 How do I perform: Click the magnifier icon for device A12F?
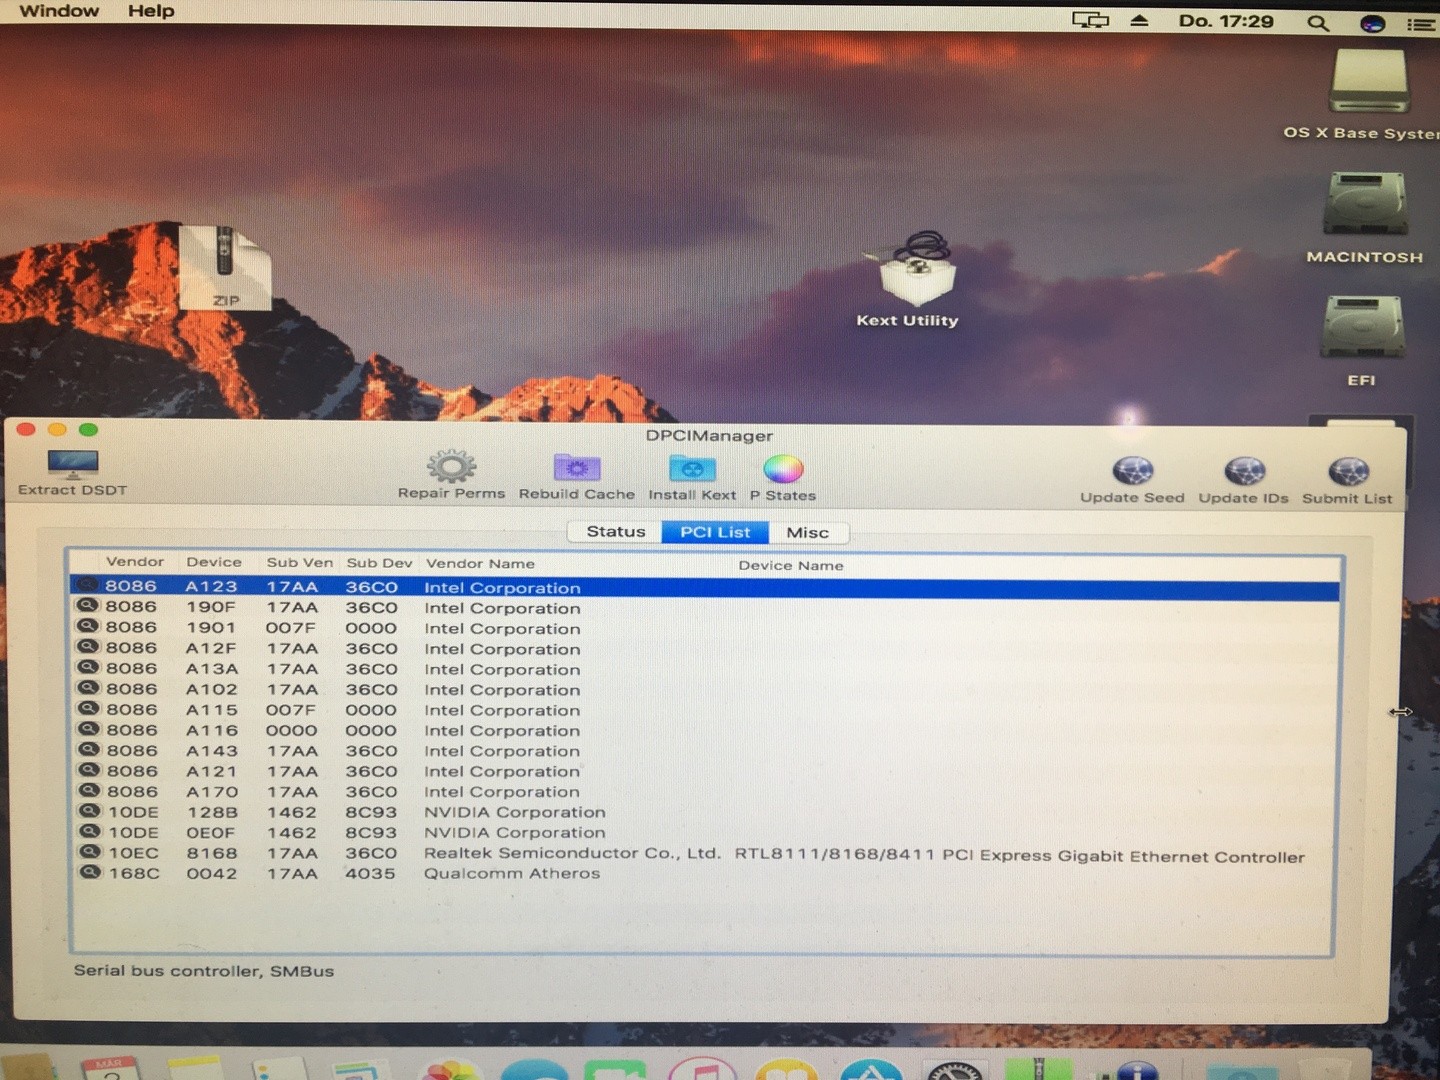[88, 646]
